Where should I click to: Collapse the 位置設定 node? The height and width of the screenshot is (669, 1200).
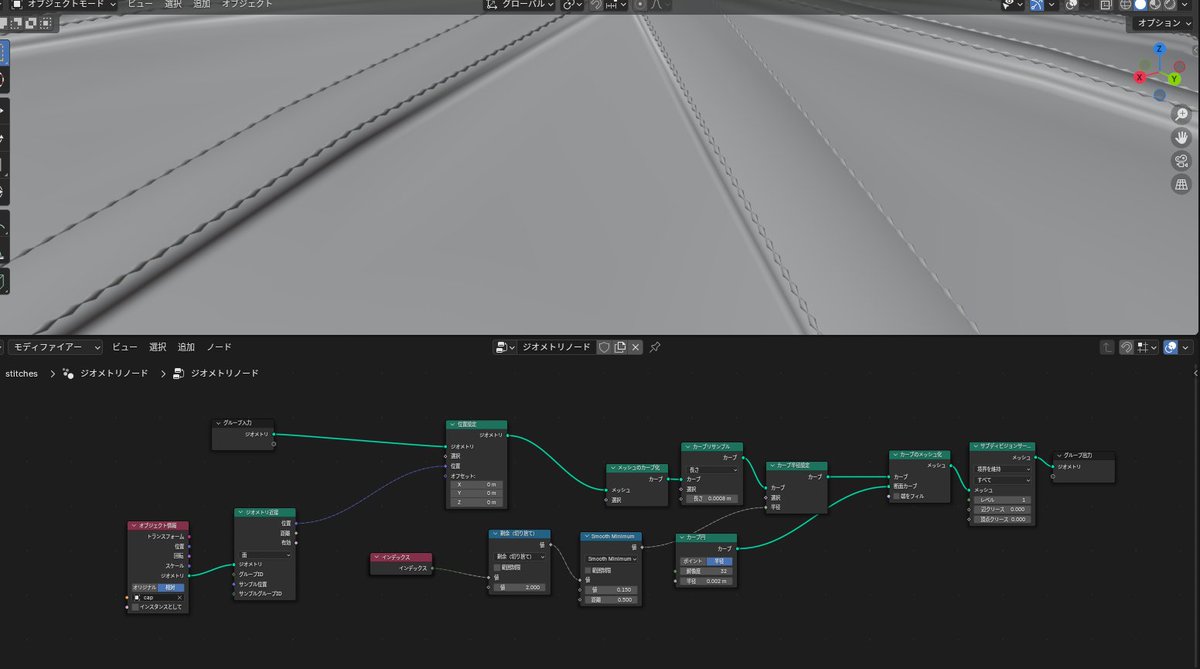(451, 425)
